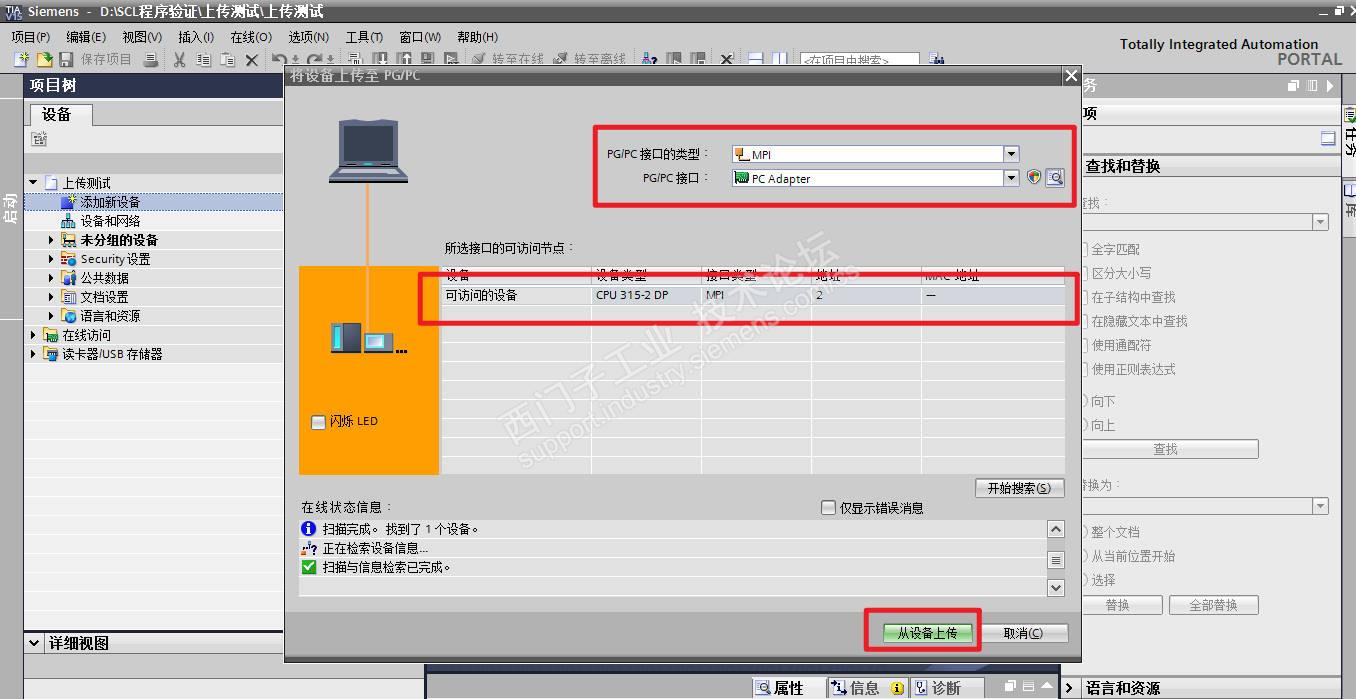
Task: Click the cut scissors icon
Action: tap(179, 60)
